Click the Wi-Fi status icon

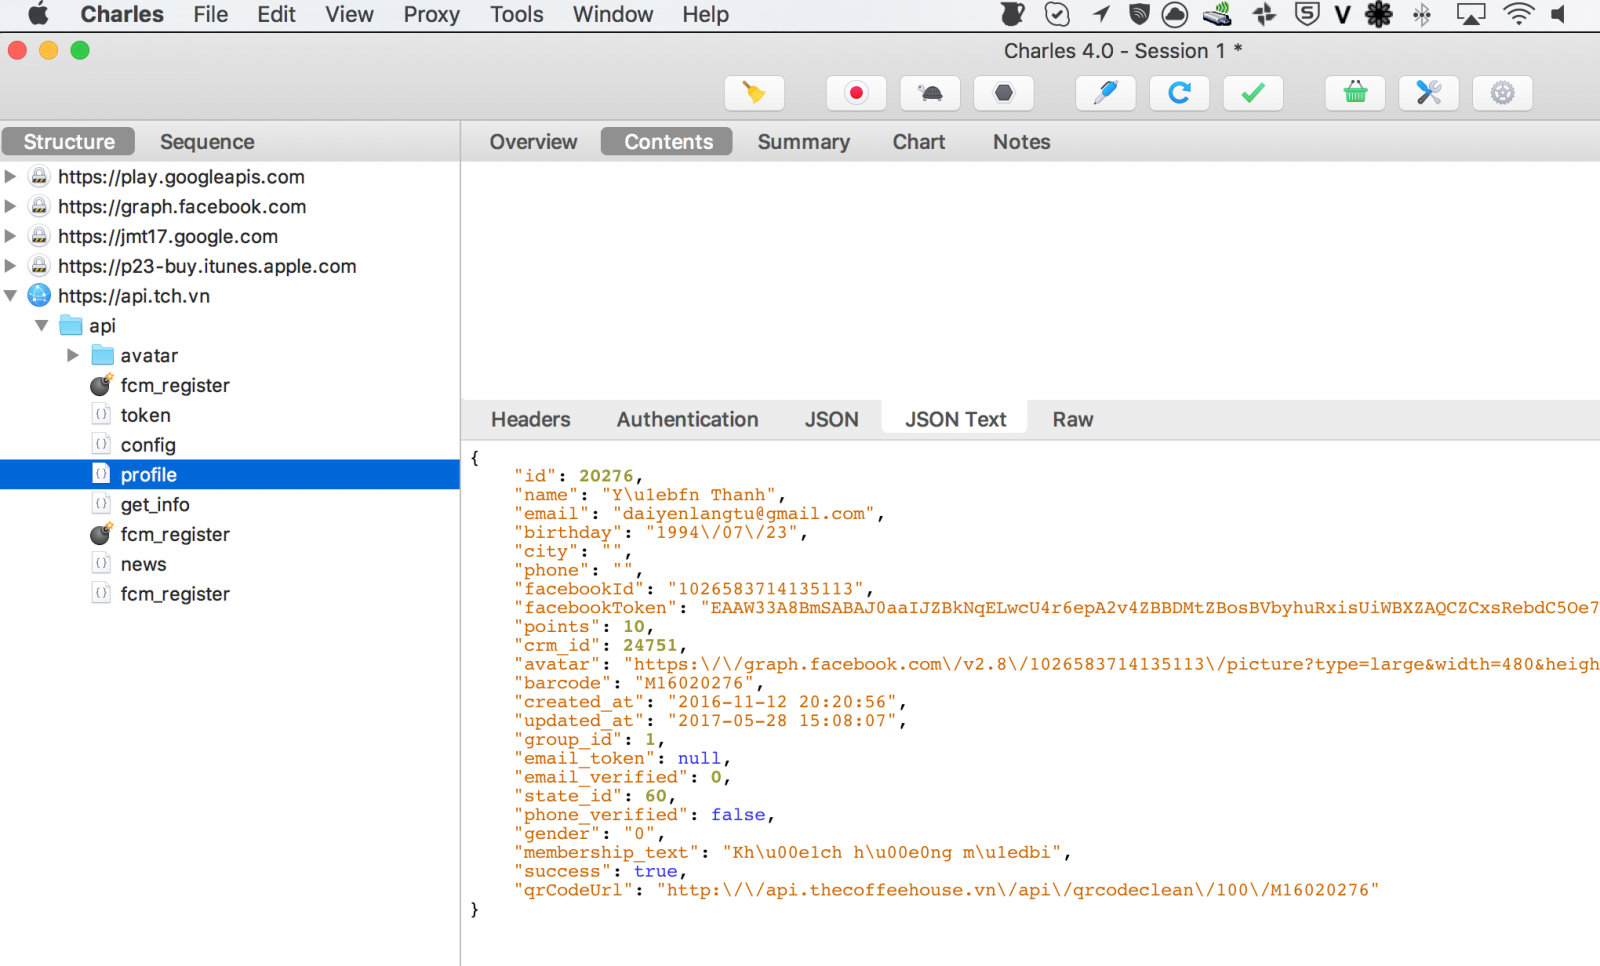(x=1518, y=14)
